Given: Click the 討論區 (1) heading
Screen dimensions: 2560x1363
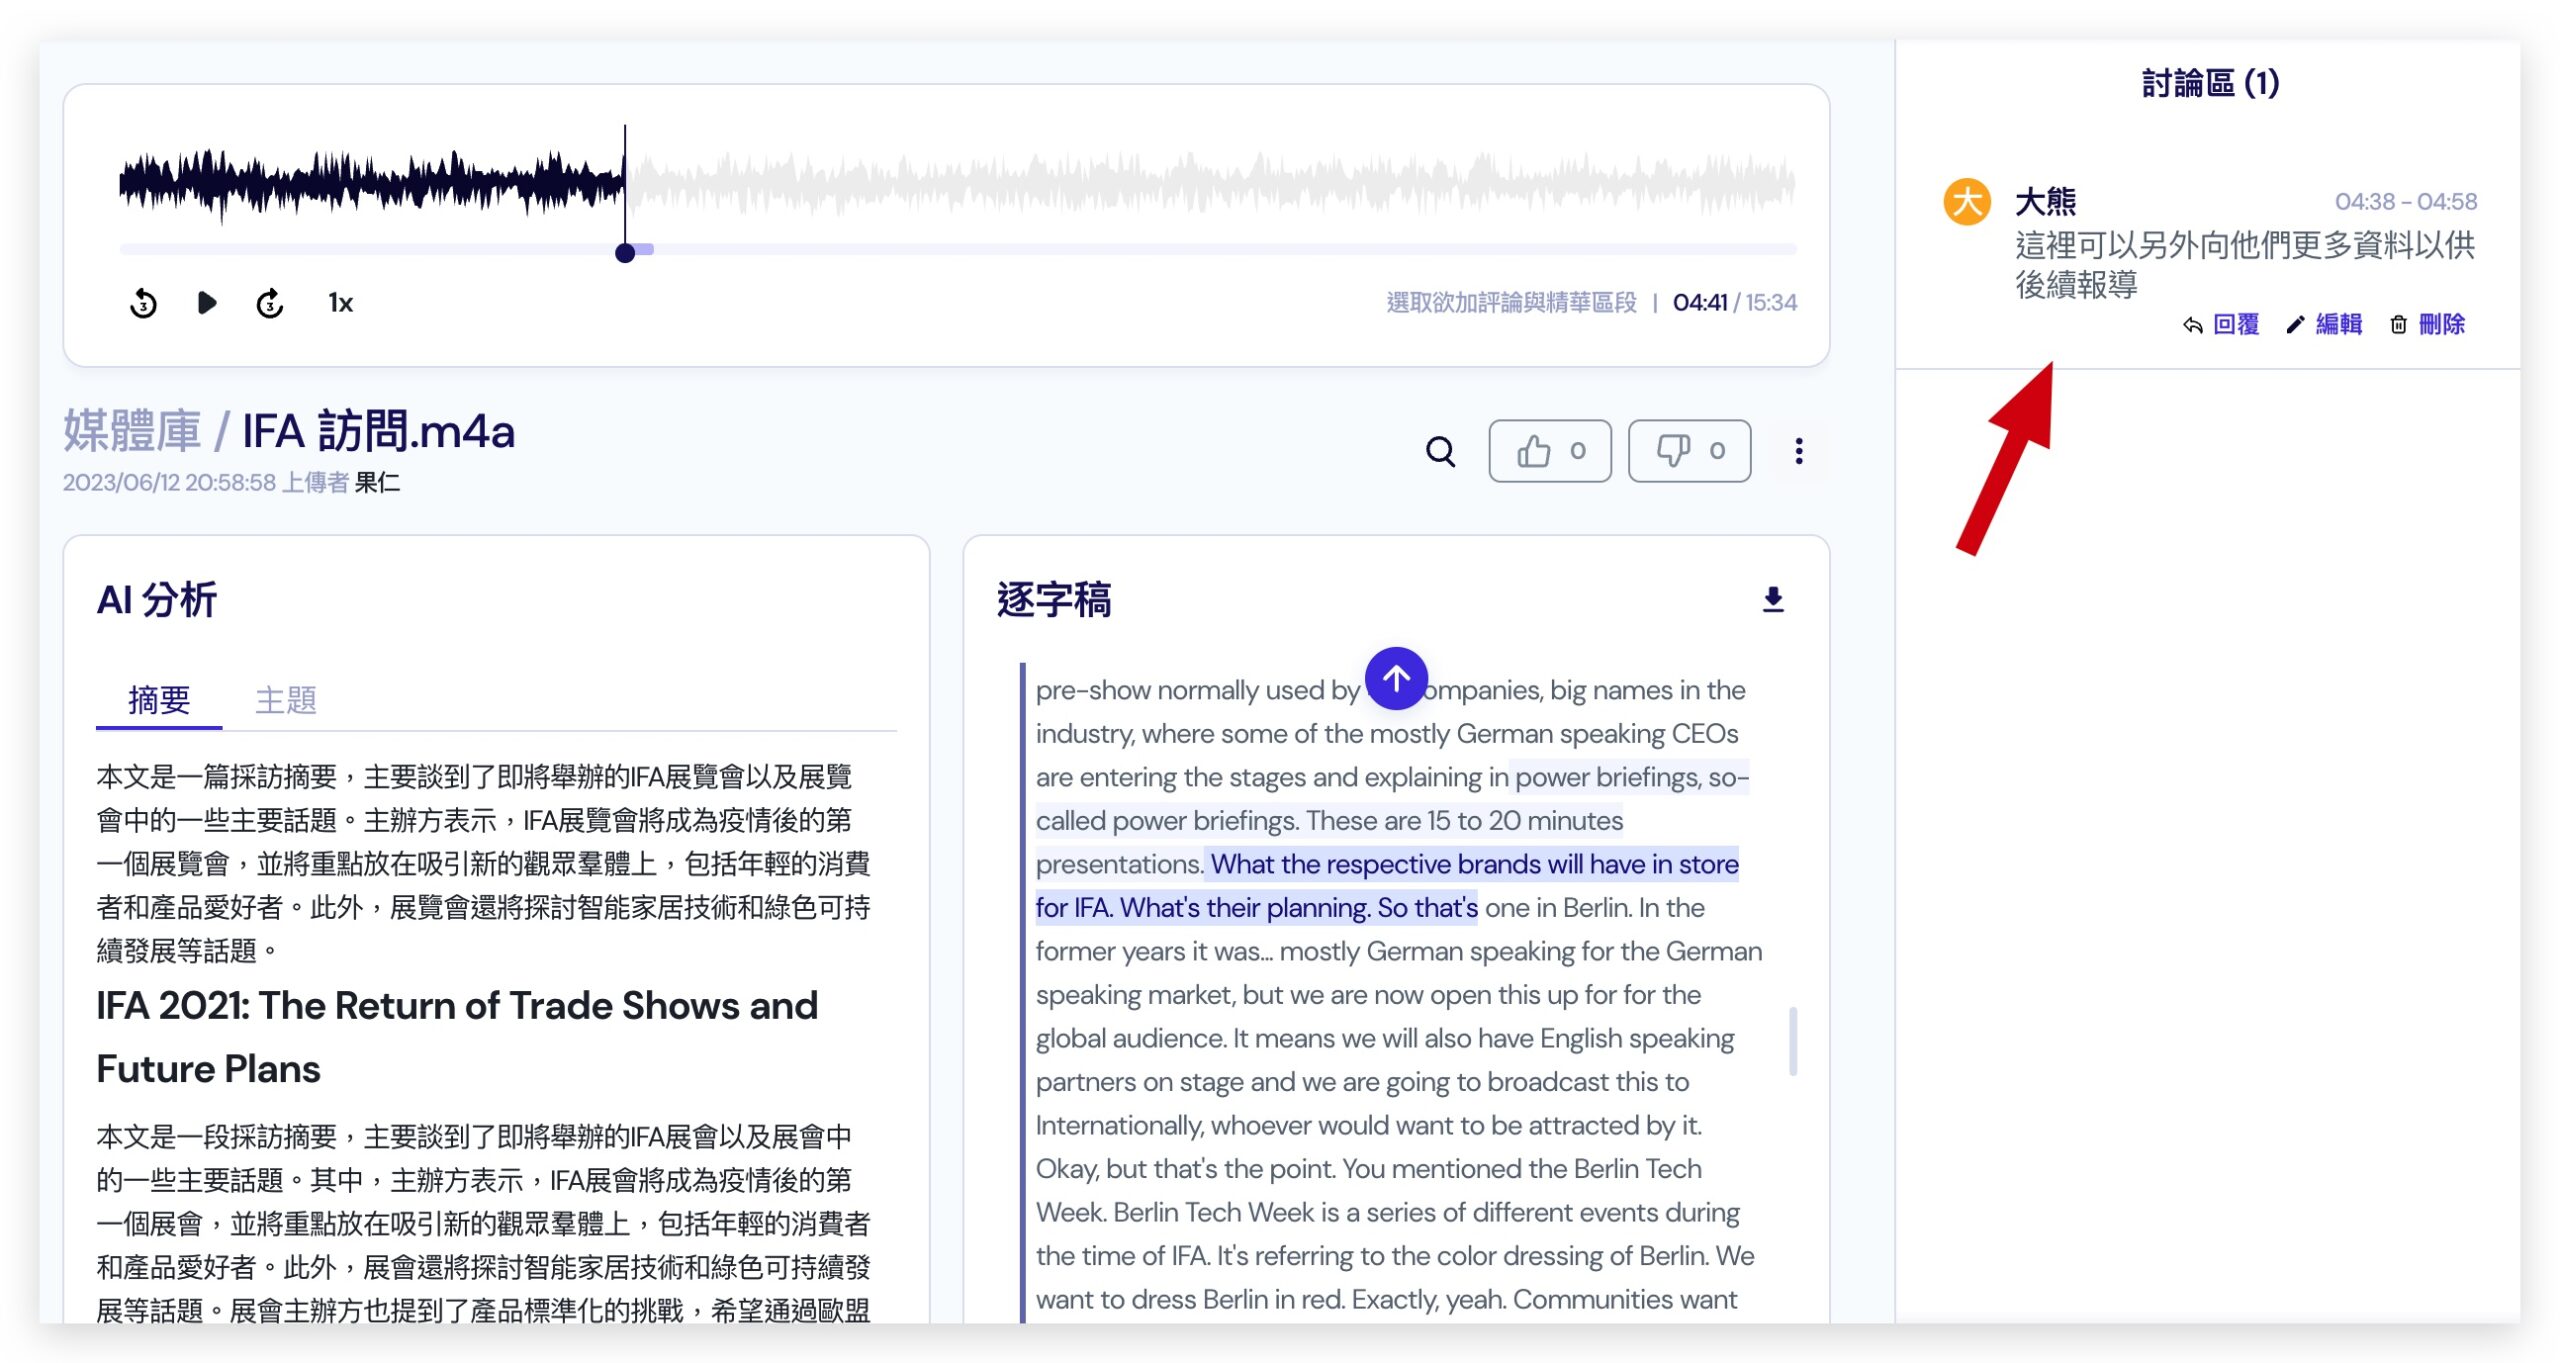Looking at the screenshot, I should [2210, 83].
